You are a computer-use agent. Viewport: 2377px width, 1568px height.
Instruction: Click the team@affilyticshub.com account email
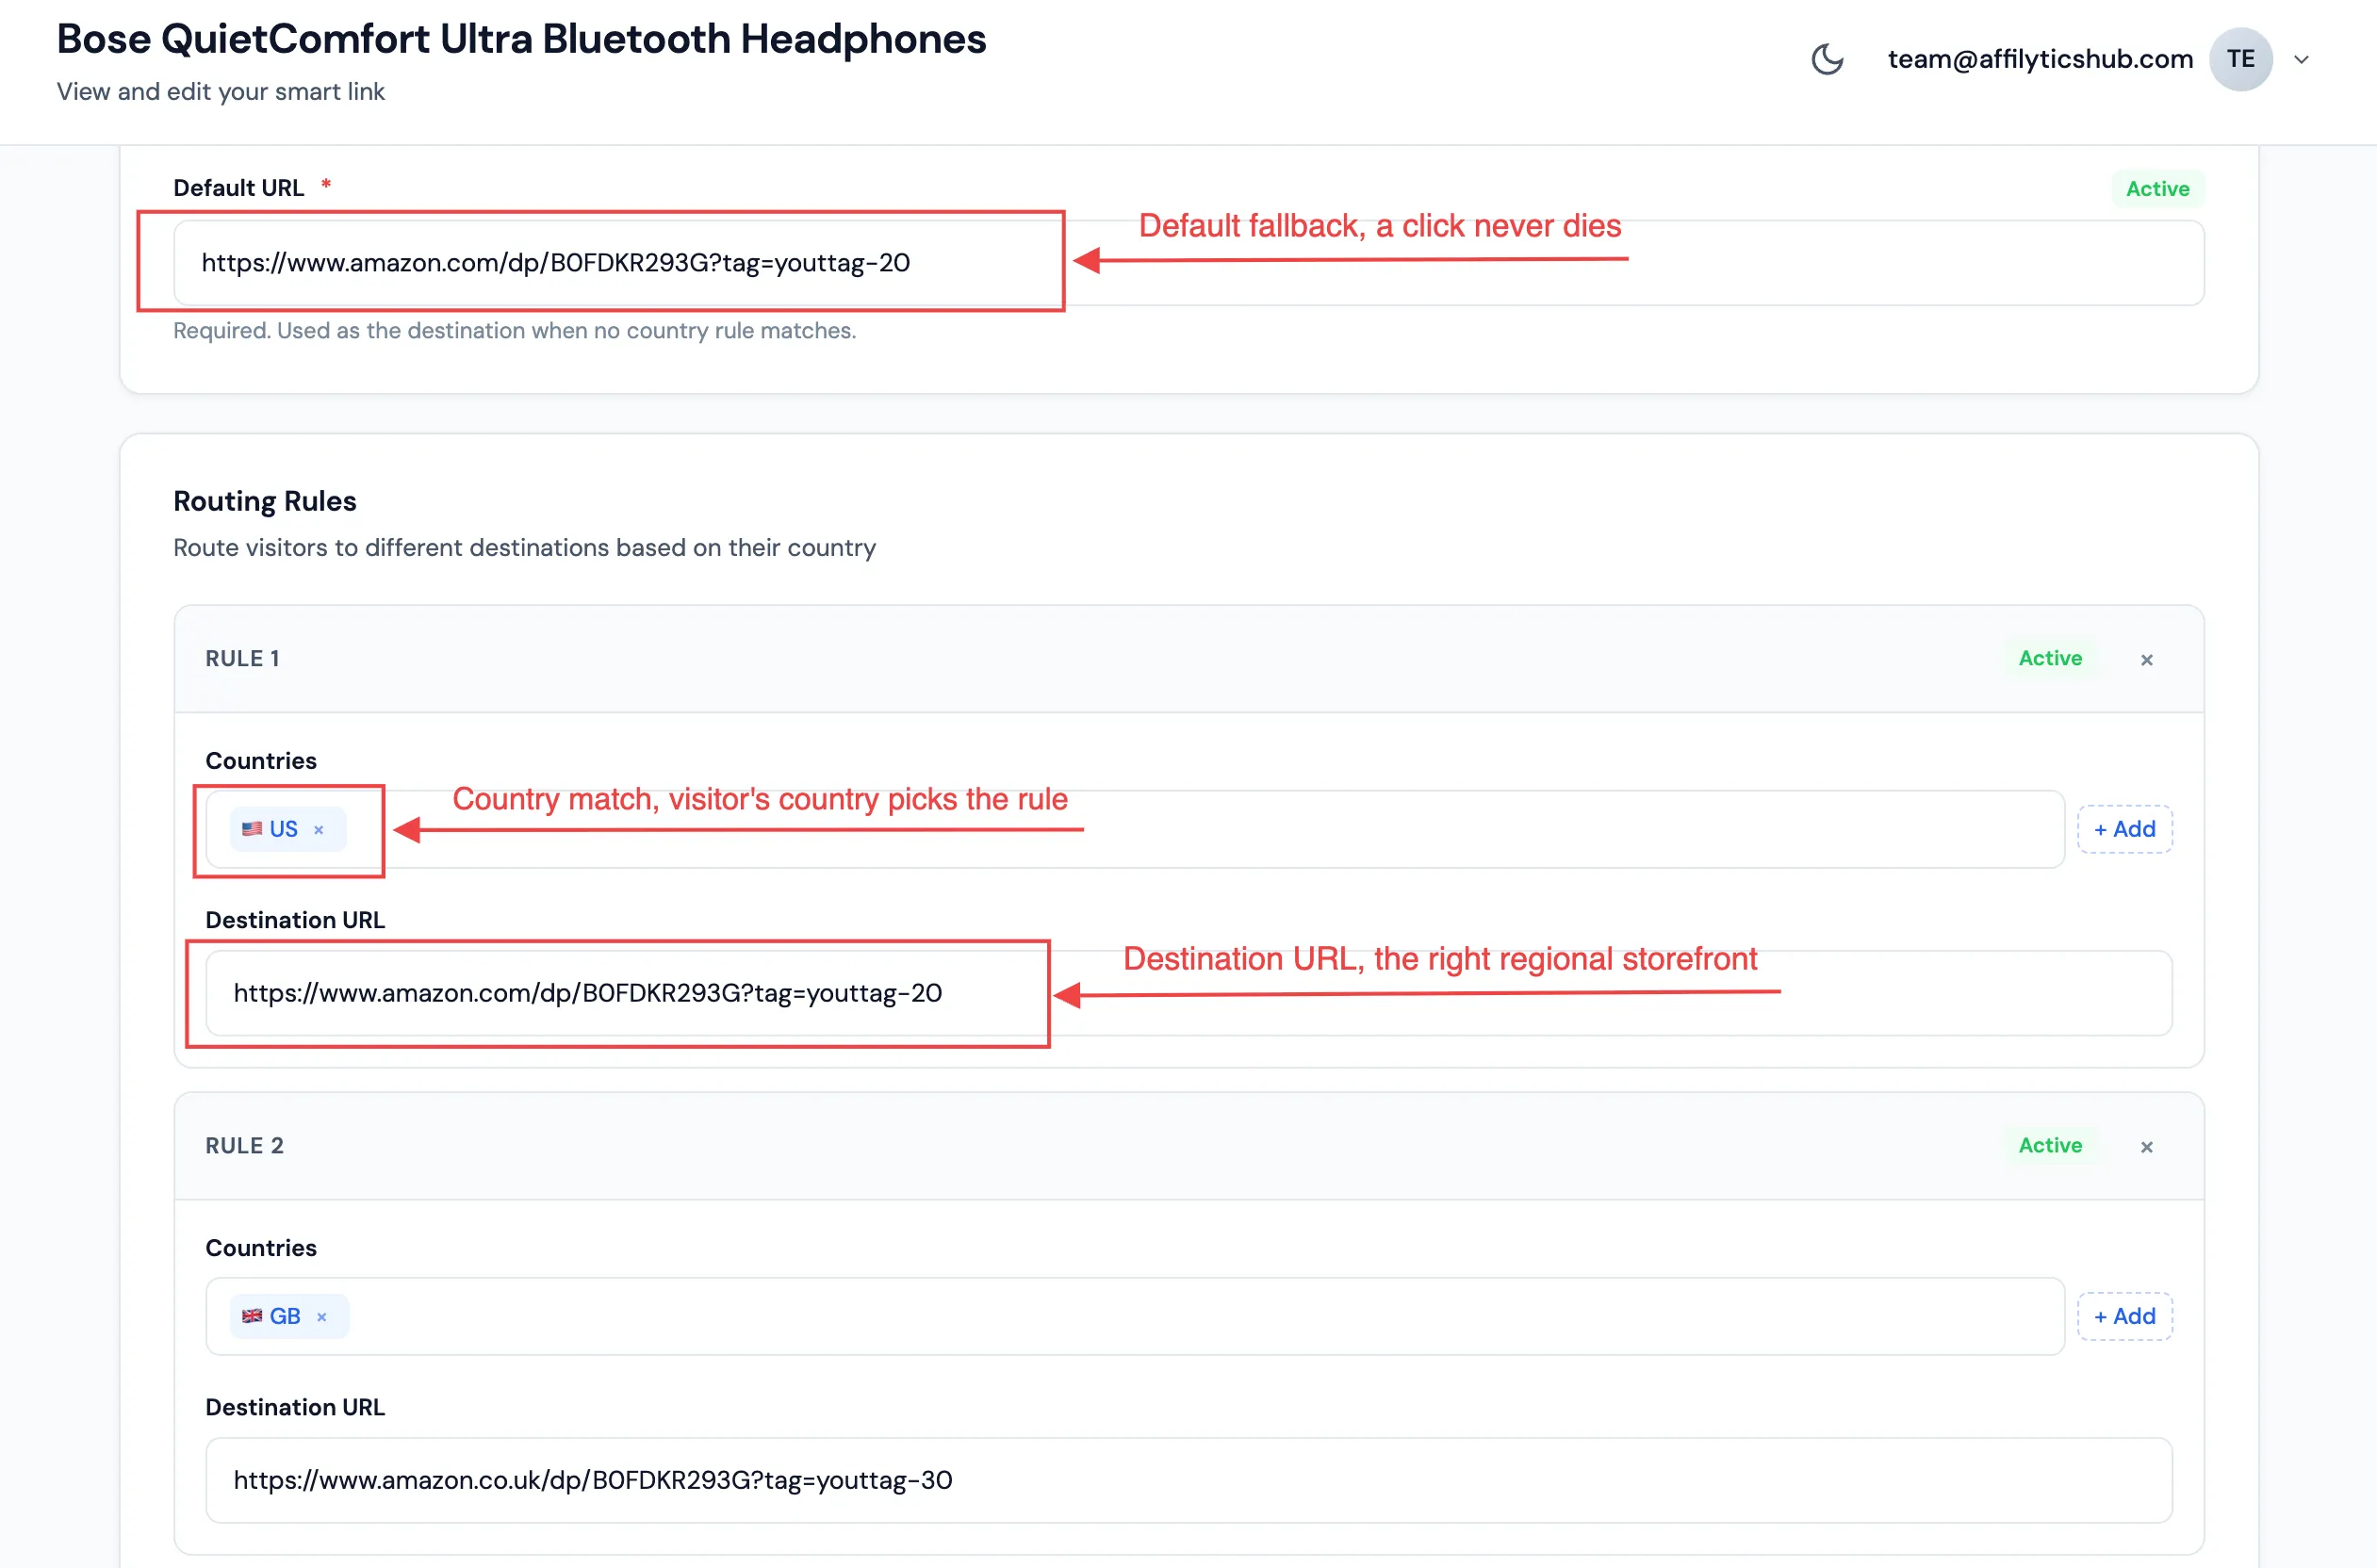coord(2040,59)
